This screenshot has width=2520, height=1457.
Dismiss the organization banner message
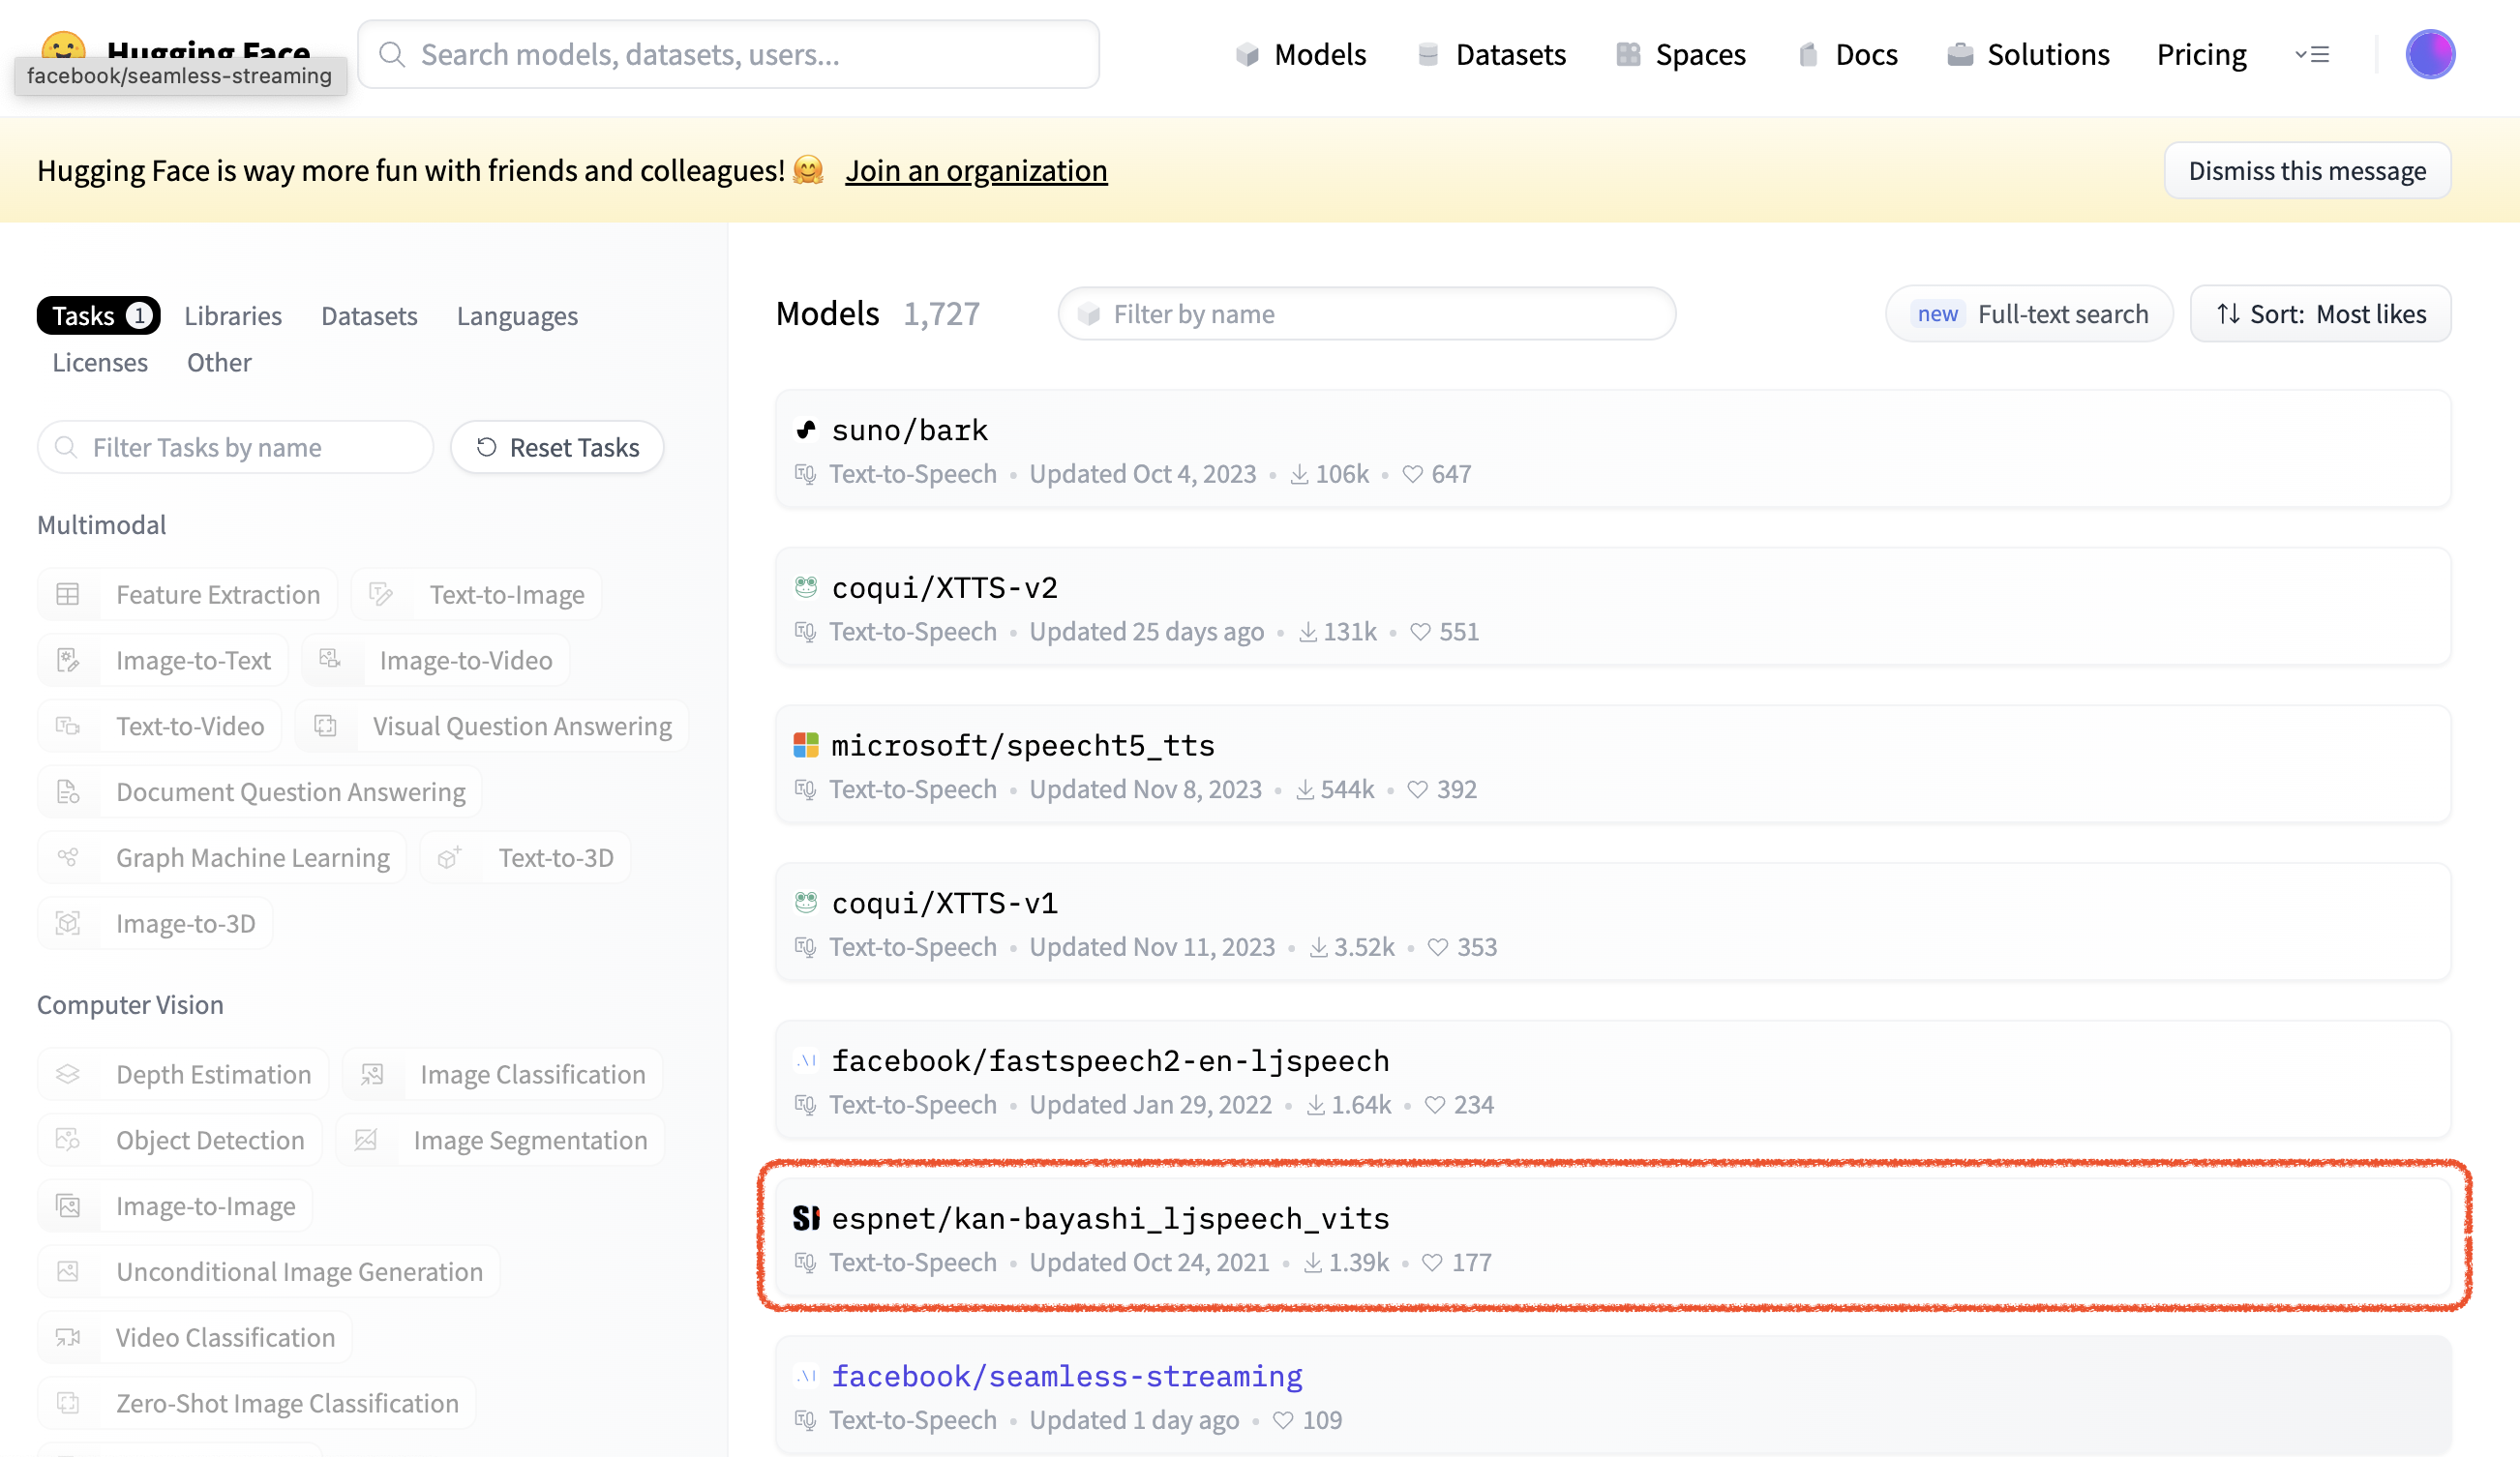coord(2307,171)
